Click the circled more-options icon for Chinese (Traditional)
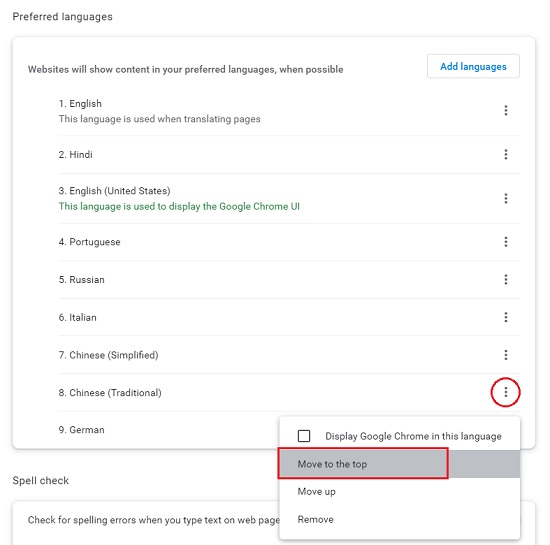This screenshot has width=550, height=545. coord(505,392)
